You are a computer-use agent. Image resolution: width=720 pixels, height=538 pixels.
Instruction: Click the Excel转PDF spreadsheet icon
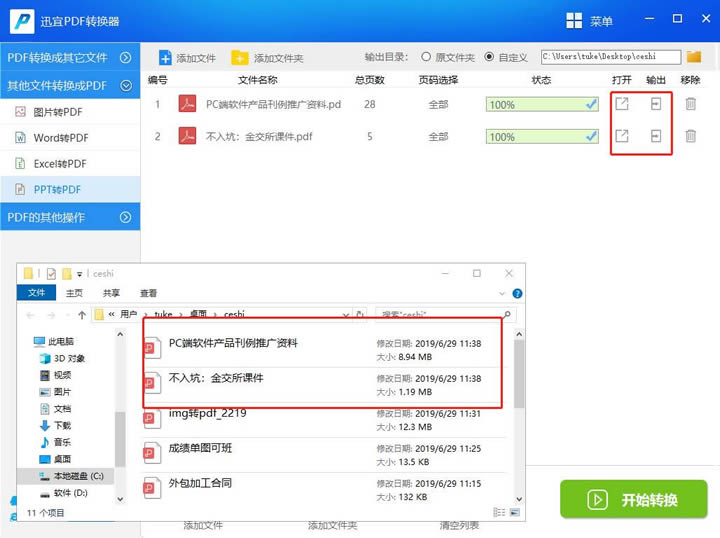[x=20, y=163]
